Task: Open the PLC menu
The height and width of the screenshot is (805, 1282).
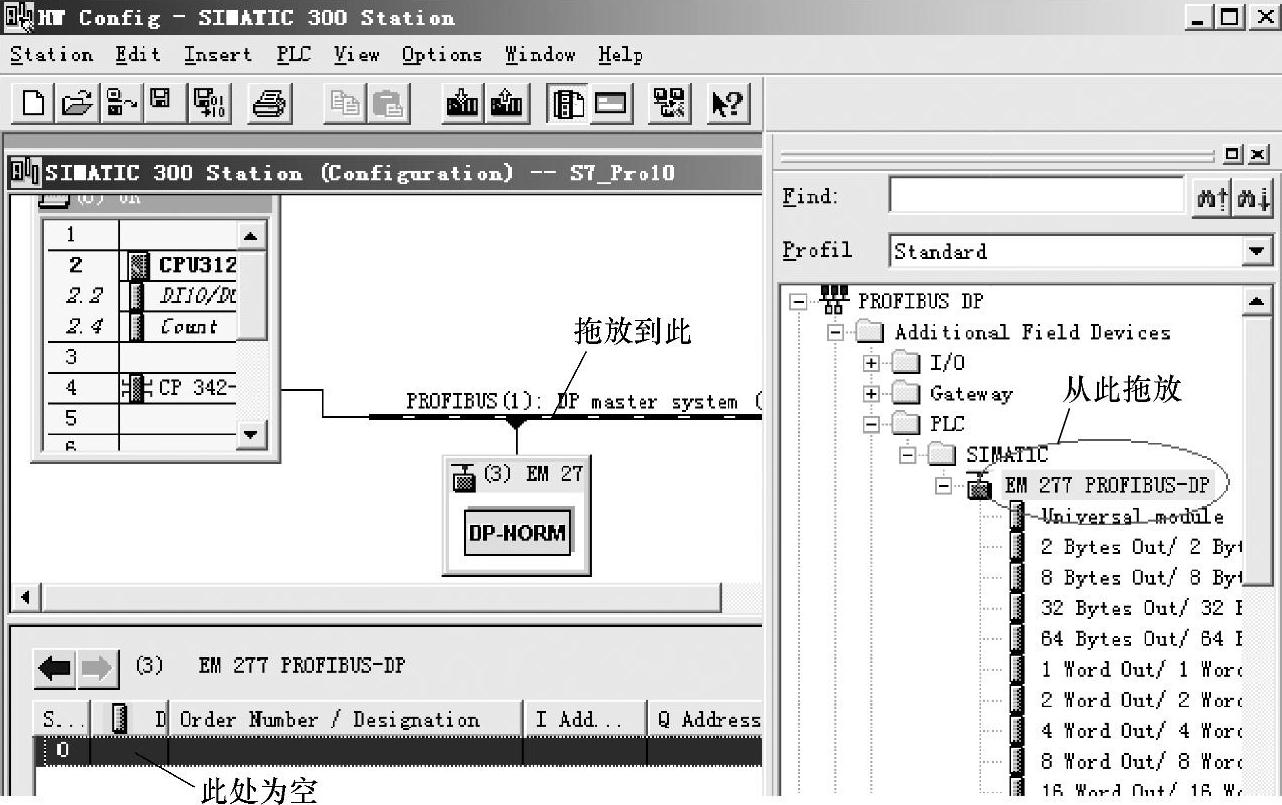Action: pos(294,55)
